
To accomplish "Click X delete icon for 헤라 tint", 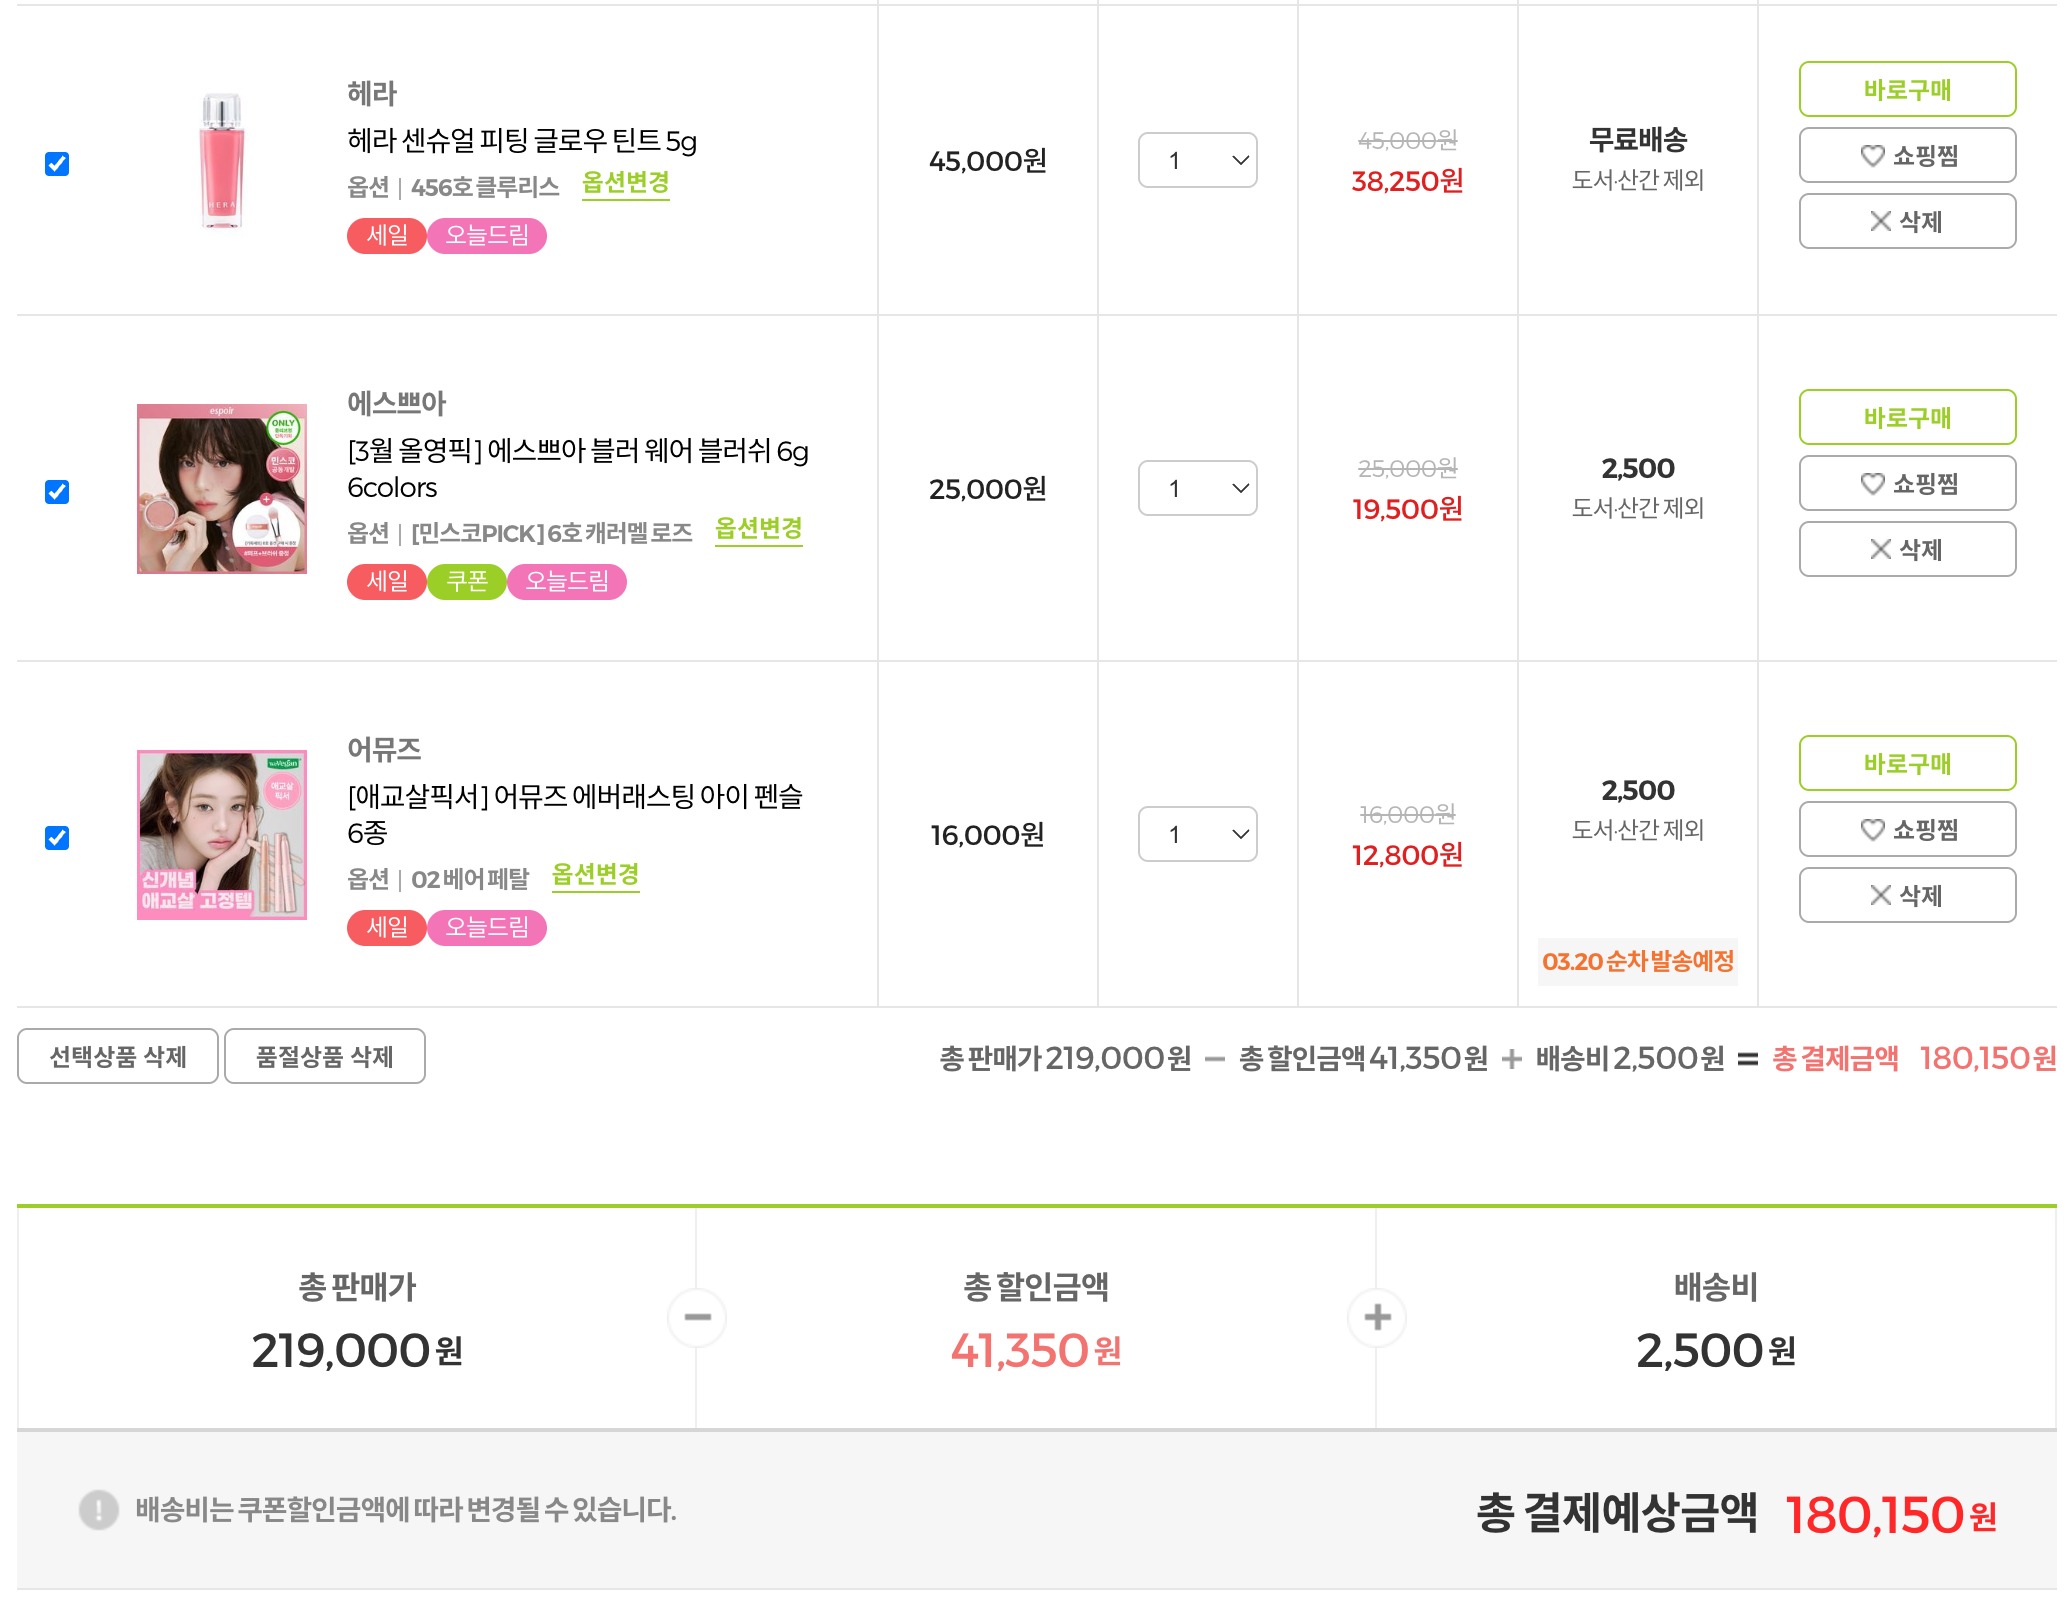I will (x=1880, y=222).
